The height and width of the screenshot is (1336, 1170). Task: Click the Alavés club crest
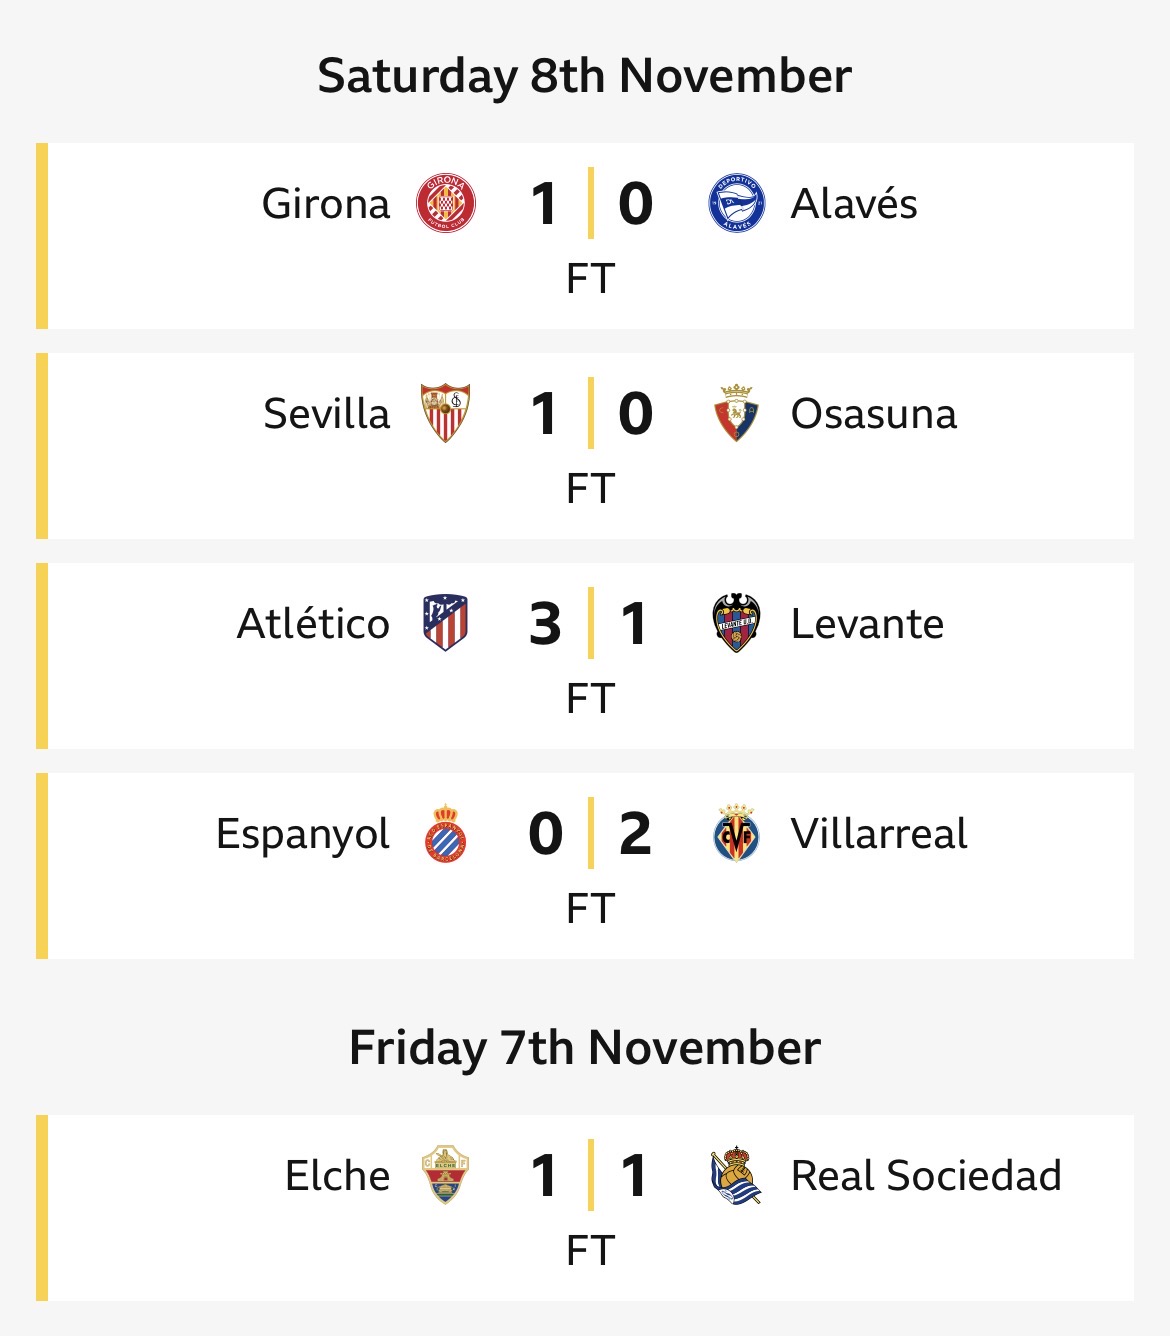[x=737, y=204]
